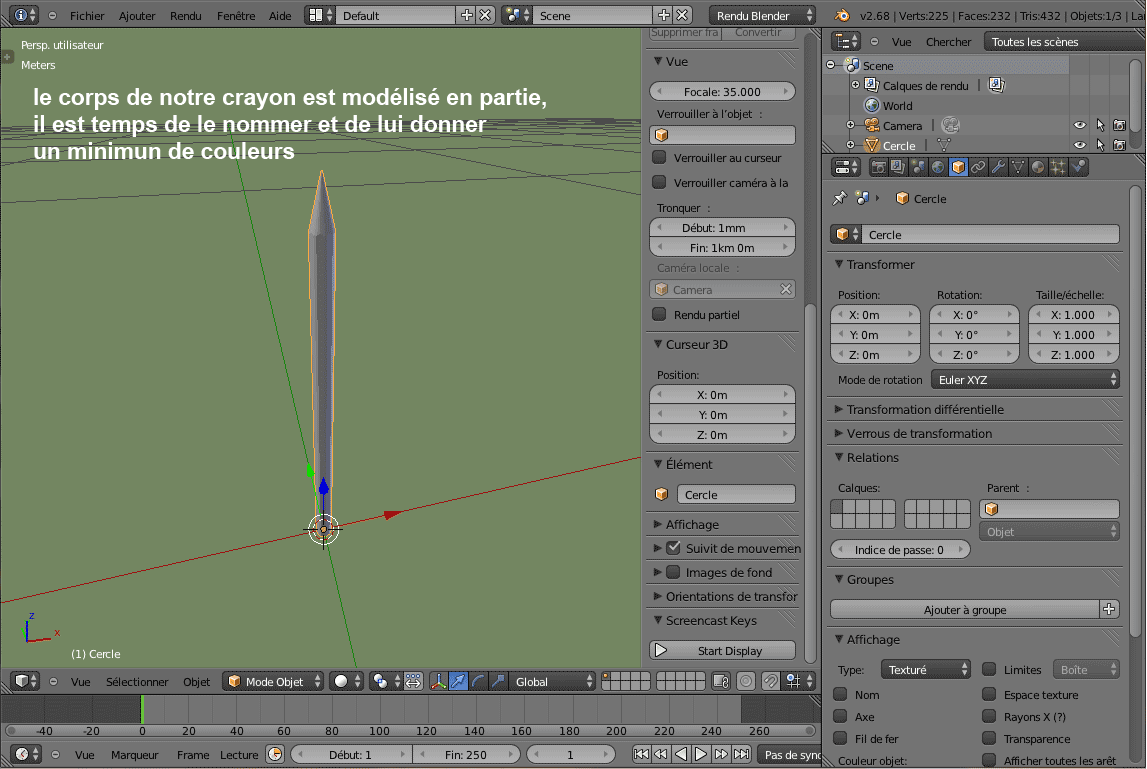Open the Global orientation dropdown

(552, 682)
